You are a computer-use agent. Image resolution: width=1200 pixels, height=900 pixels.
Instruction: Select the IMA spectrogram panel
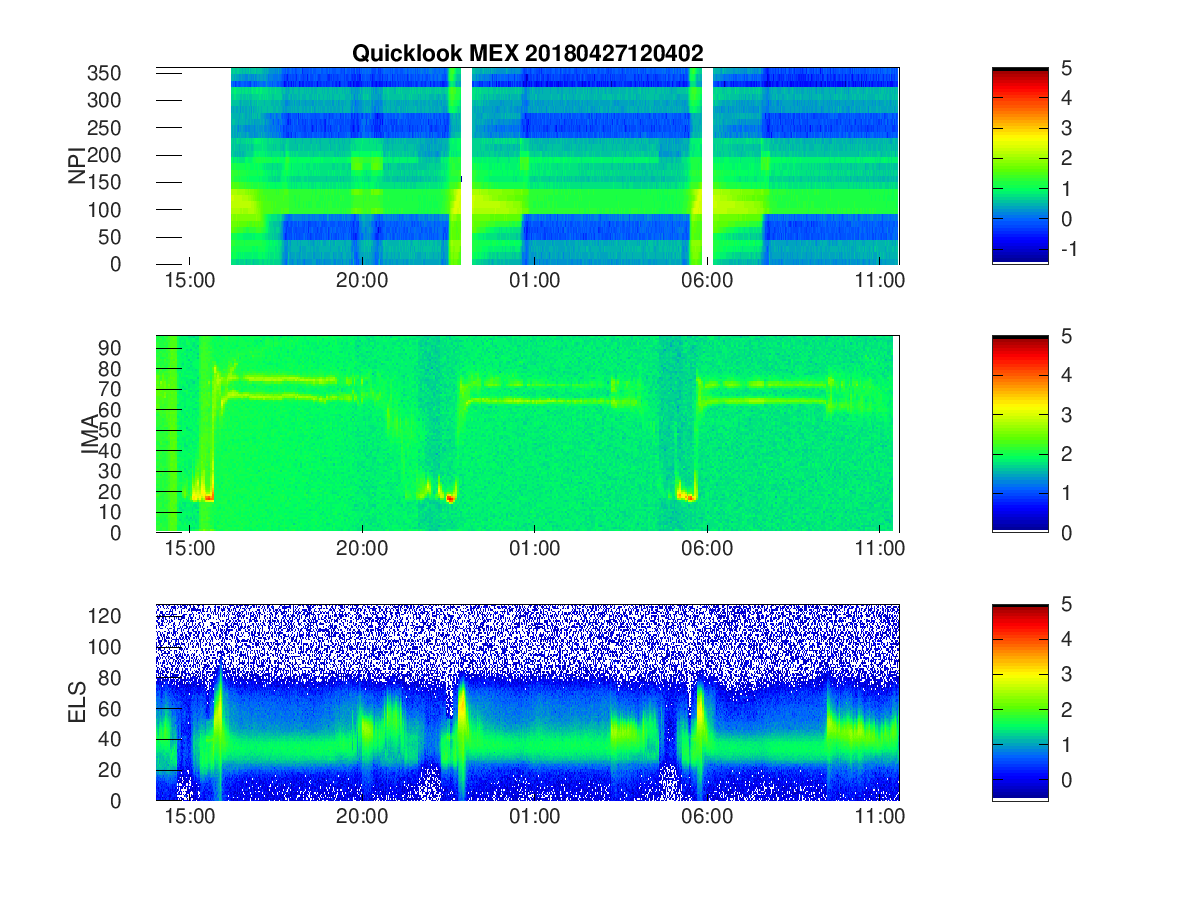(527, 434)
